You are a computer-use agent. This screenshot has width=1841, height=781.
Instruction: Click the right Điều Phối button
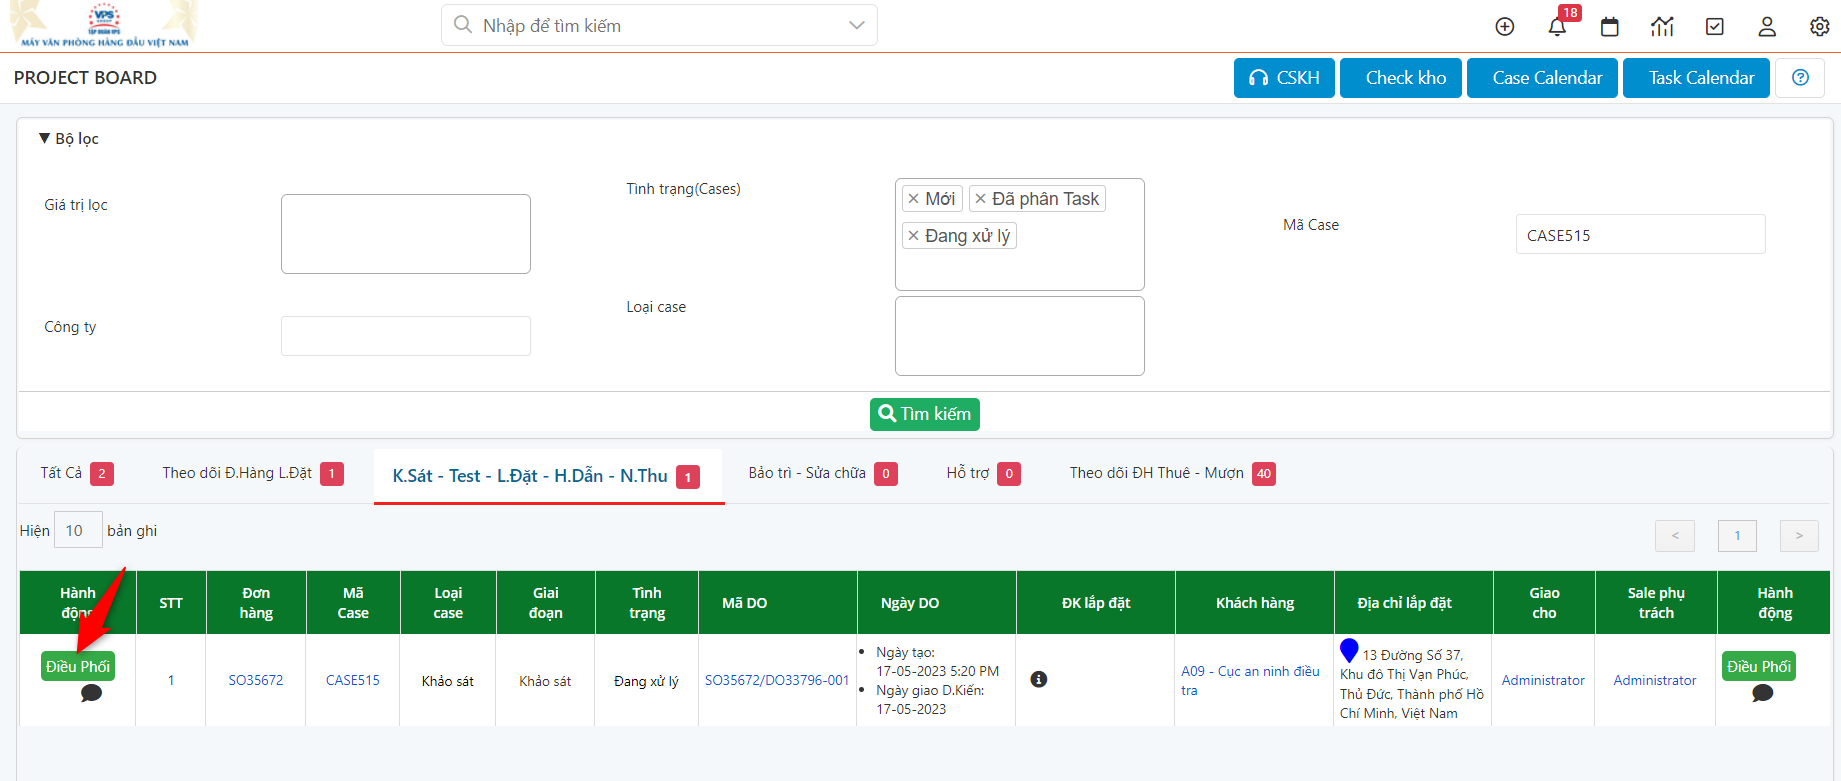tap(1759, 666)
